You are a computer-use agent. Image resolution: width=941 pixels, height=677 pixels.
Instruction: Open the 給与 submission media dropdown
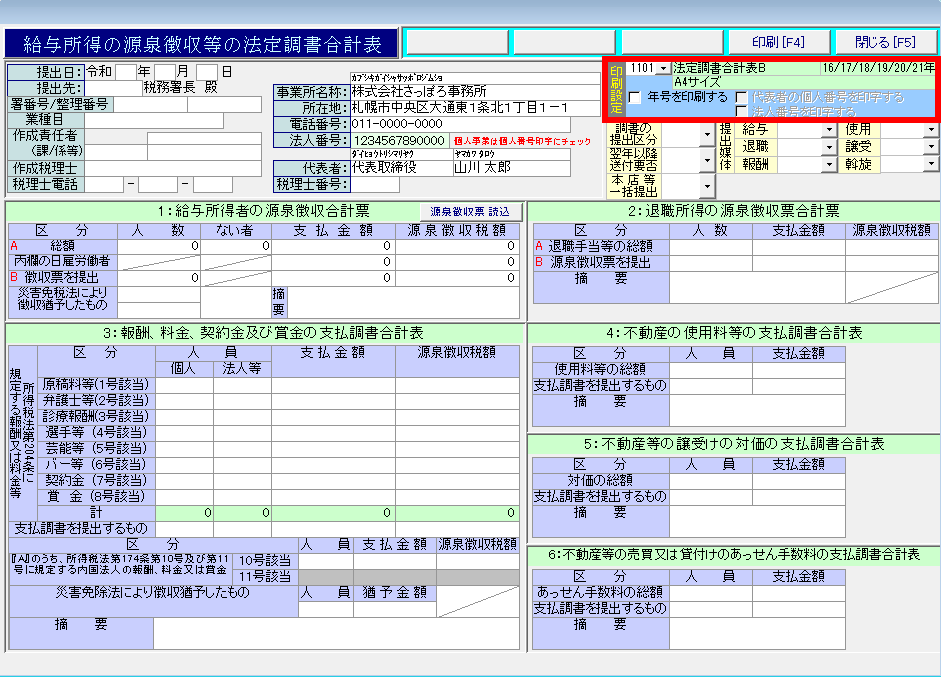tap(829, 130)
